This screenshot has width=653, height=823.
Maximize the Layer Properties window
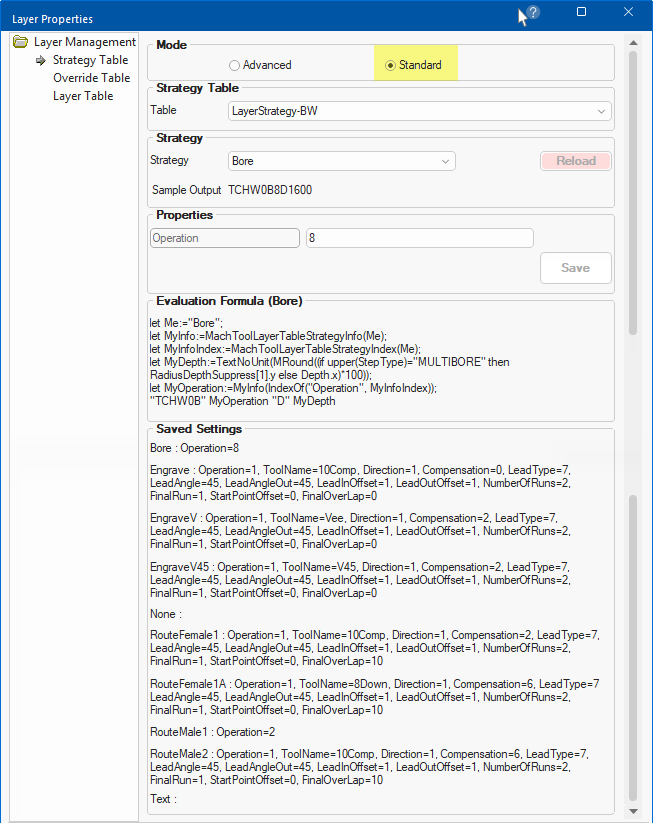pyautogui.click(x=582, y=13)
